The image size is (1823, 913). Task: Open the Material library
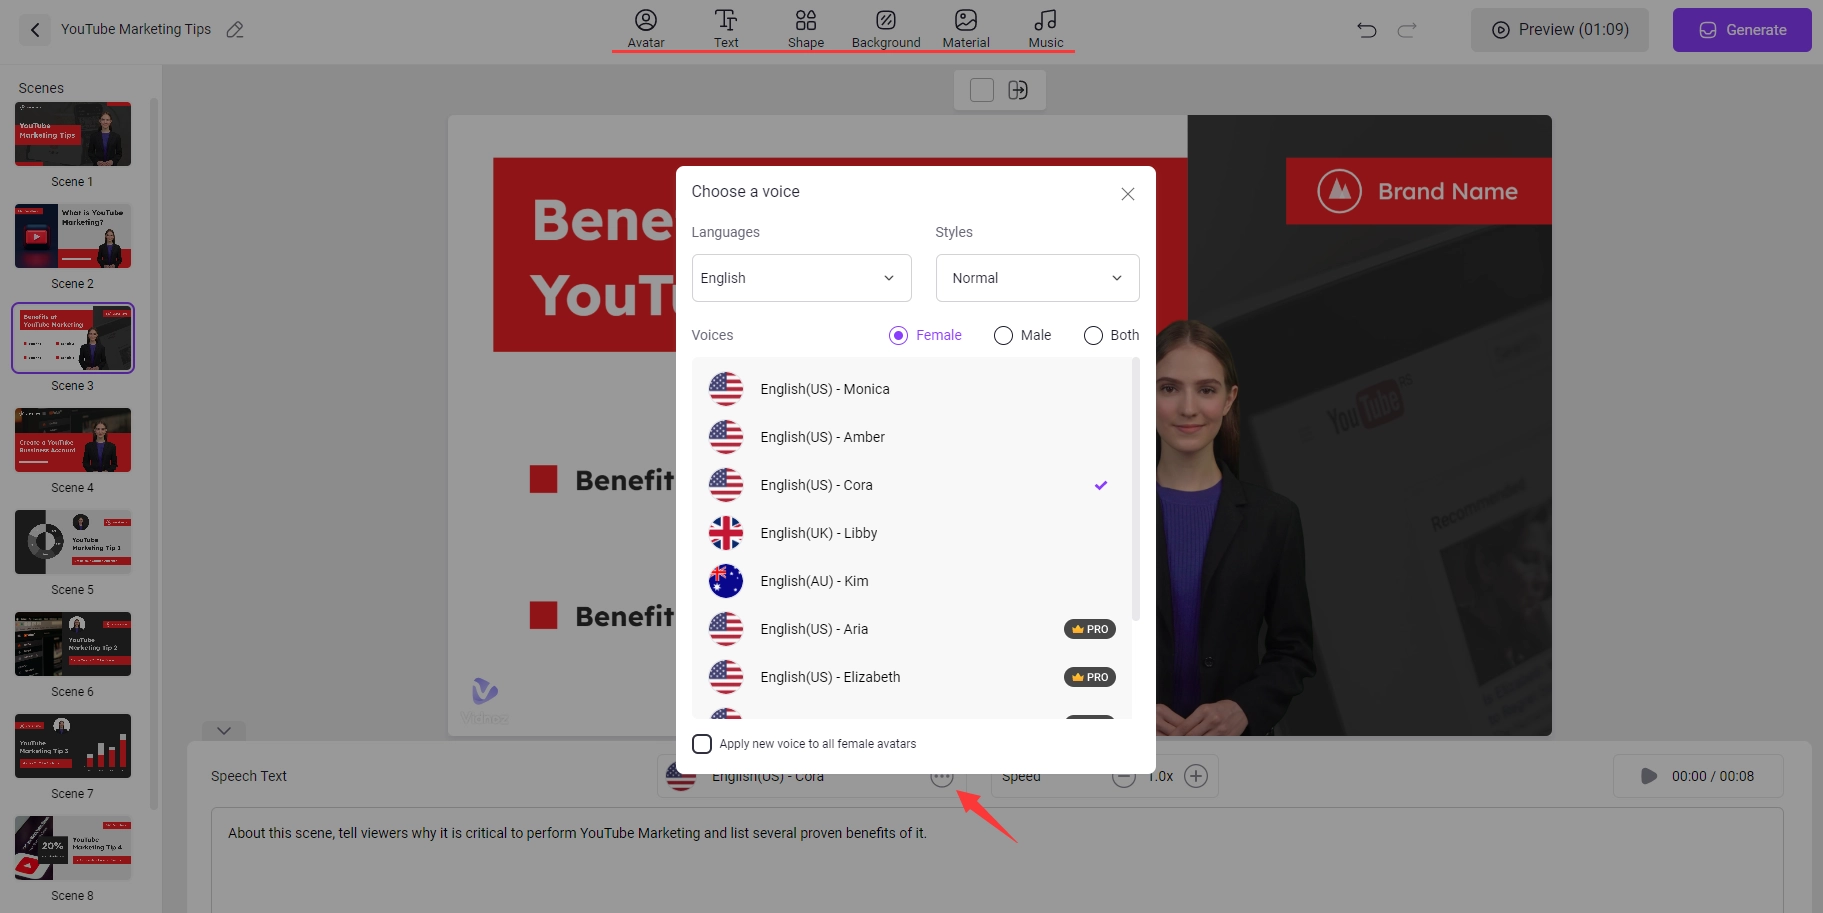point(965,28)
